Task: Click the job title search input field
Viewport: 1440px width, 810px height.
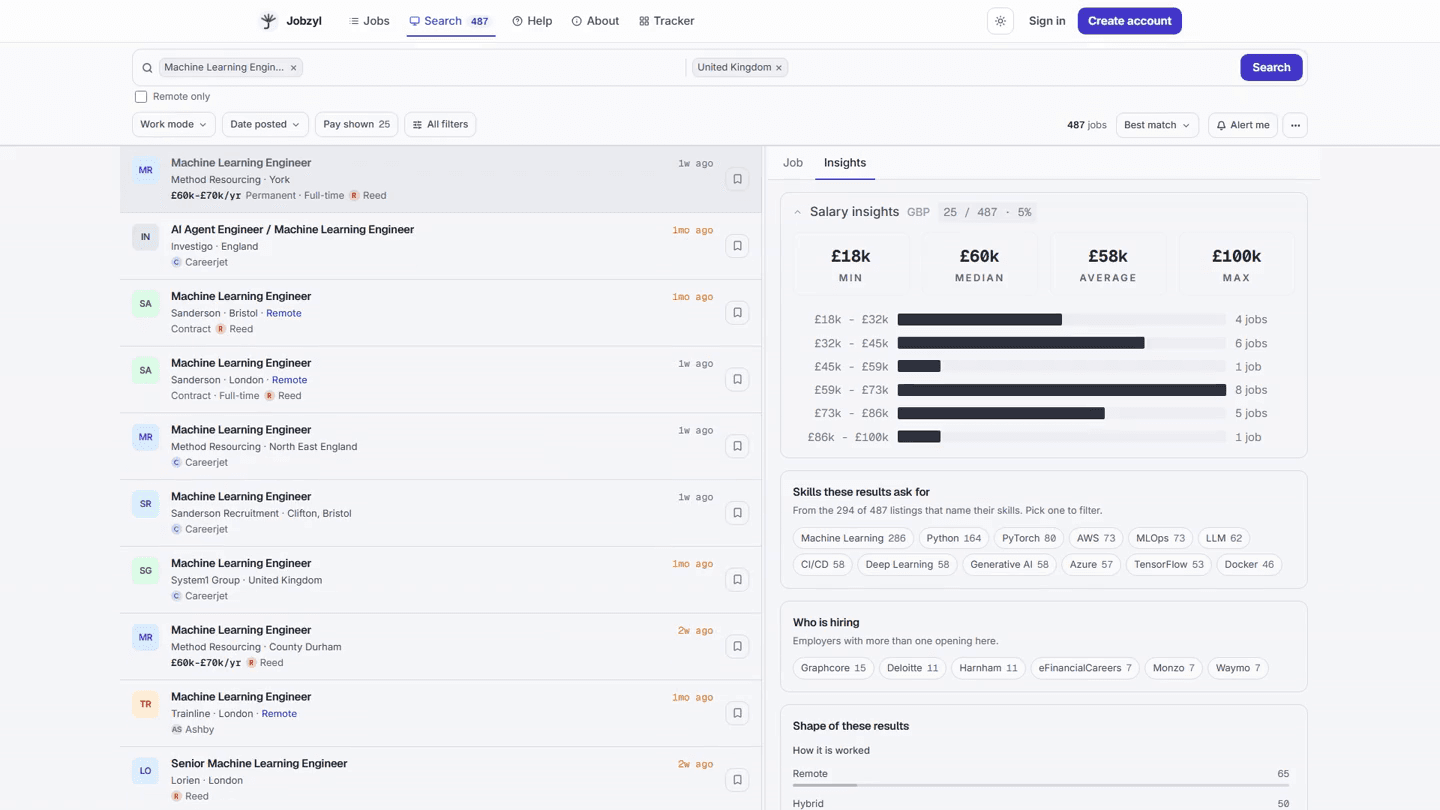Action: point(494,68)
